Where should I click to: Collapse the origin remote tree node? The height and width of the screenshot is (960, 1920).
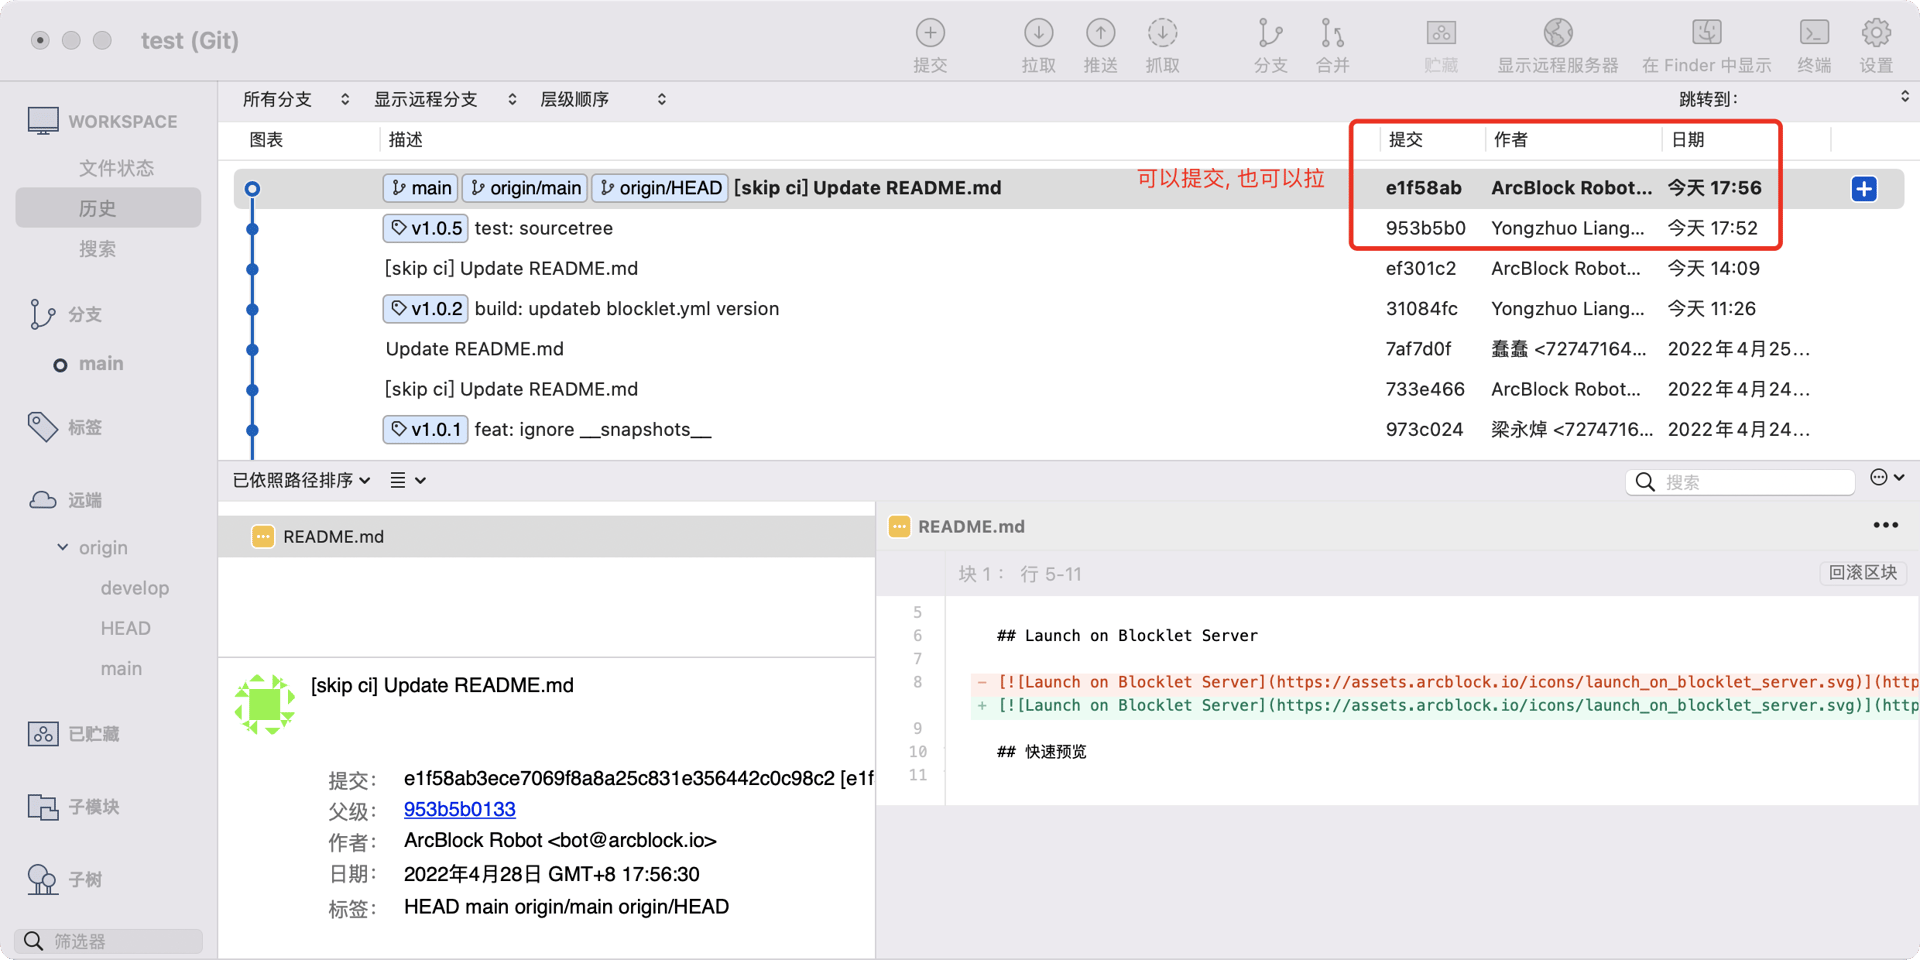(63, 547)
